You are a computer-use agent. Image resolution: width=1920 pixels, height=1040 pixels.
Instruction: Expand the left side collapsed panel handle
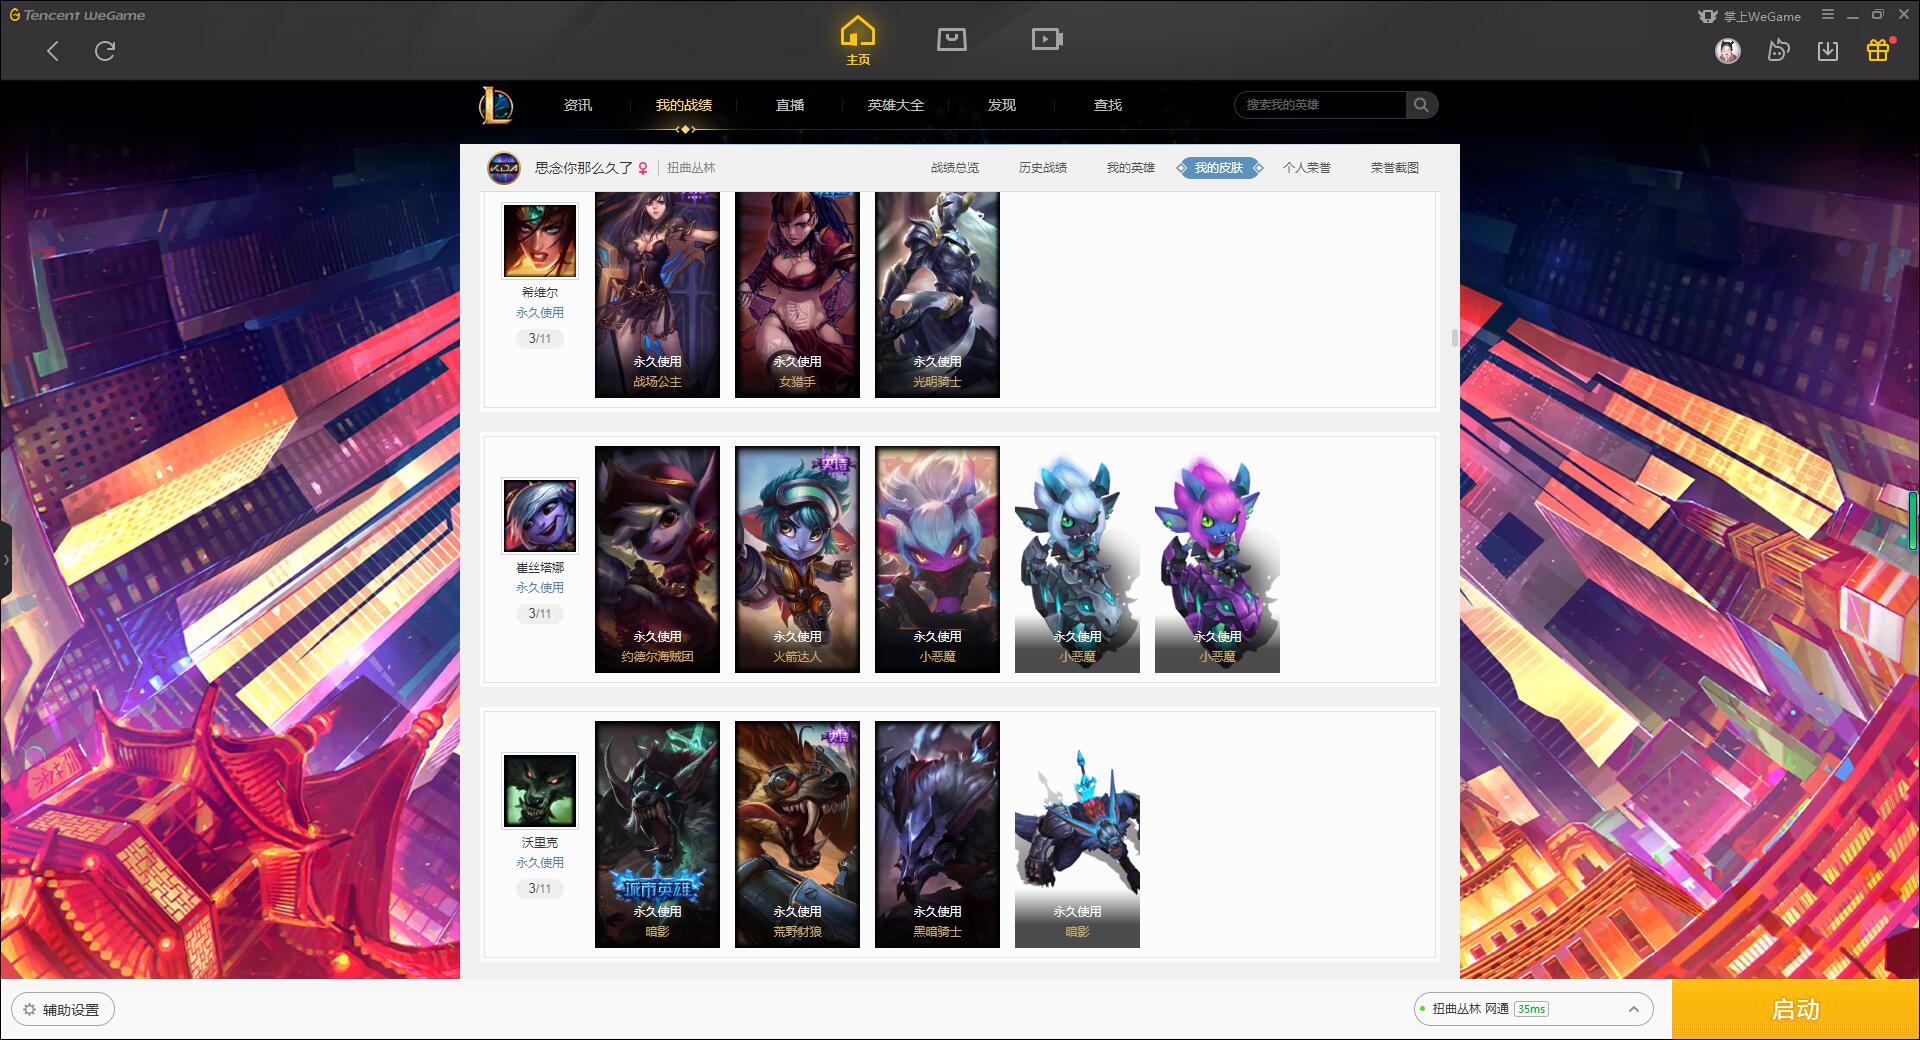6,560
